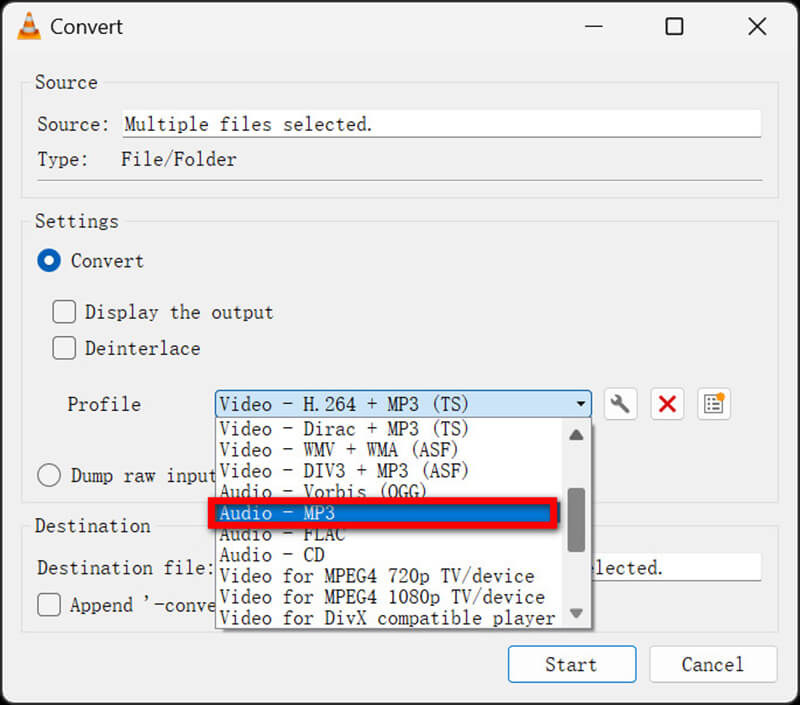Toggle Append '-converted' checkbox
800x705 pixels.
tap(49, 605)
